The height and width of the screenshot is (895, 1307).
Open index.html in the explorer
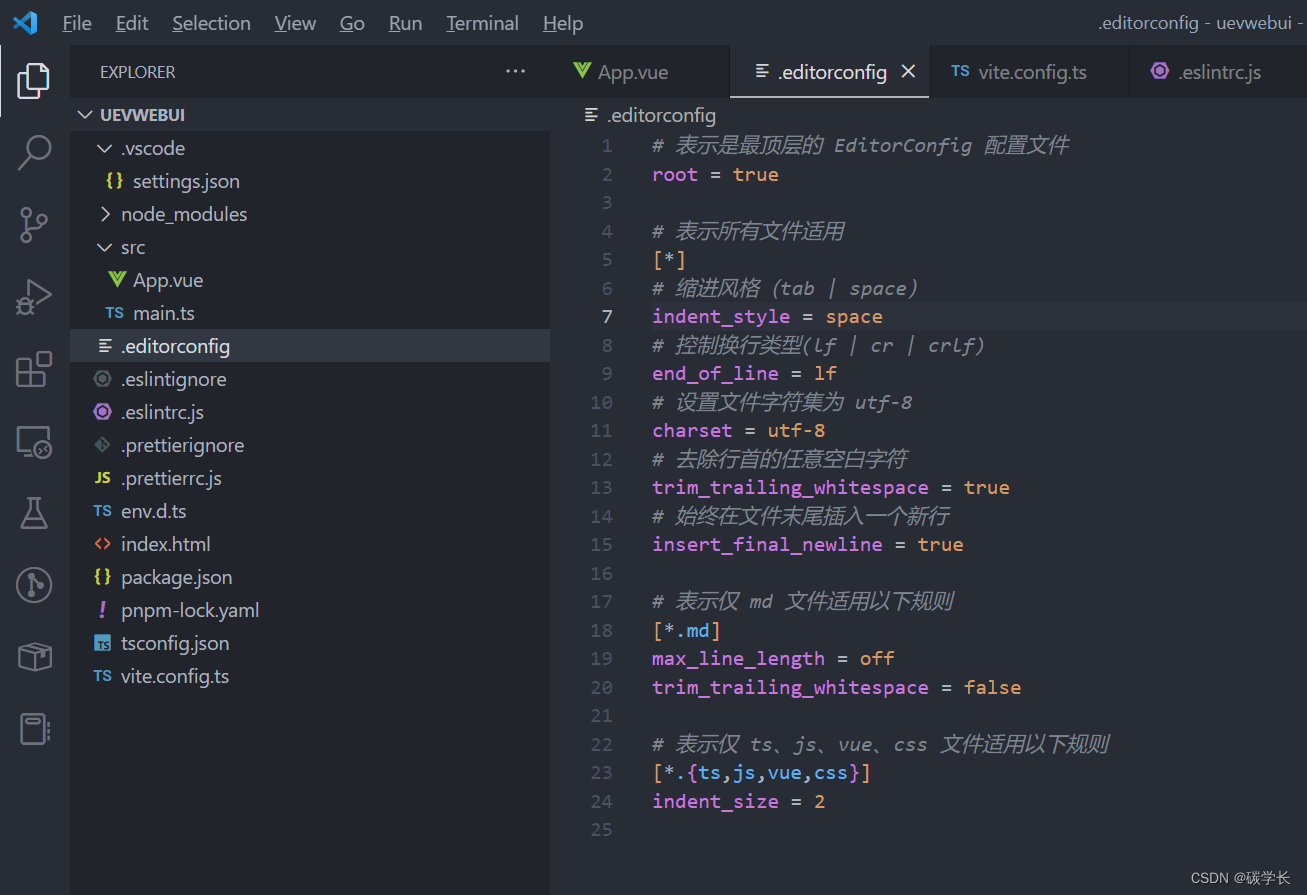[x=310, y=544]
